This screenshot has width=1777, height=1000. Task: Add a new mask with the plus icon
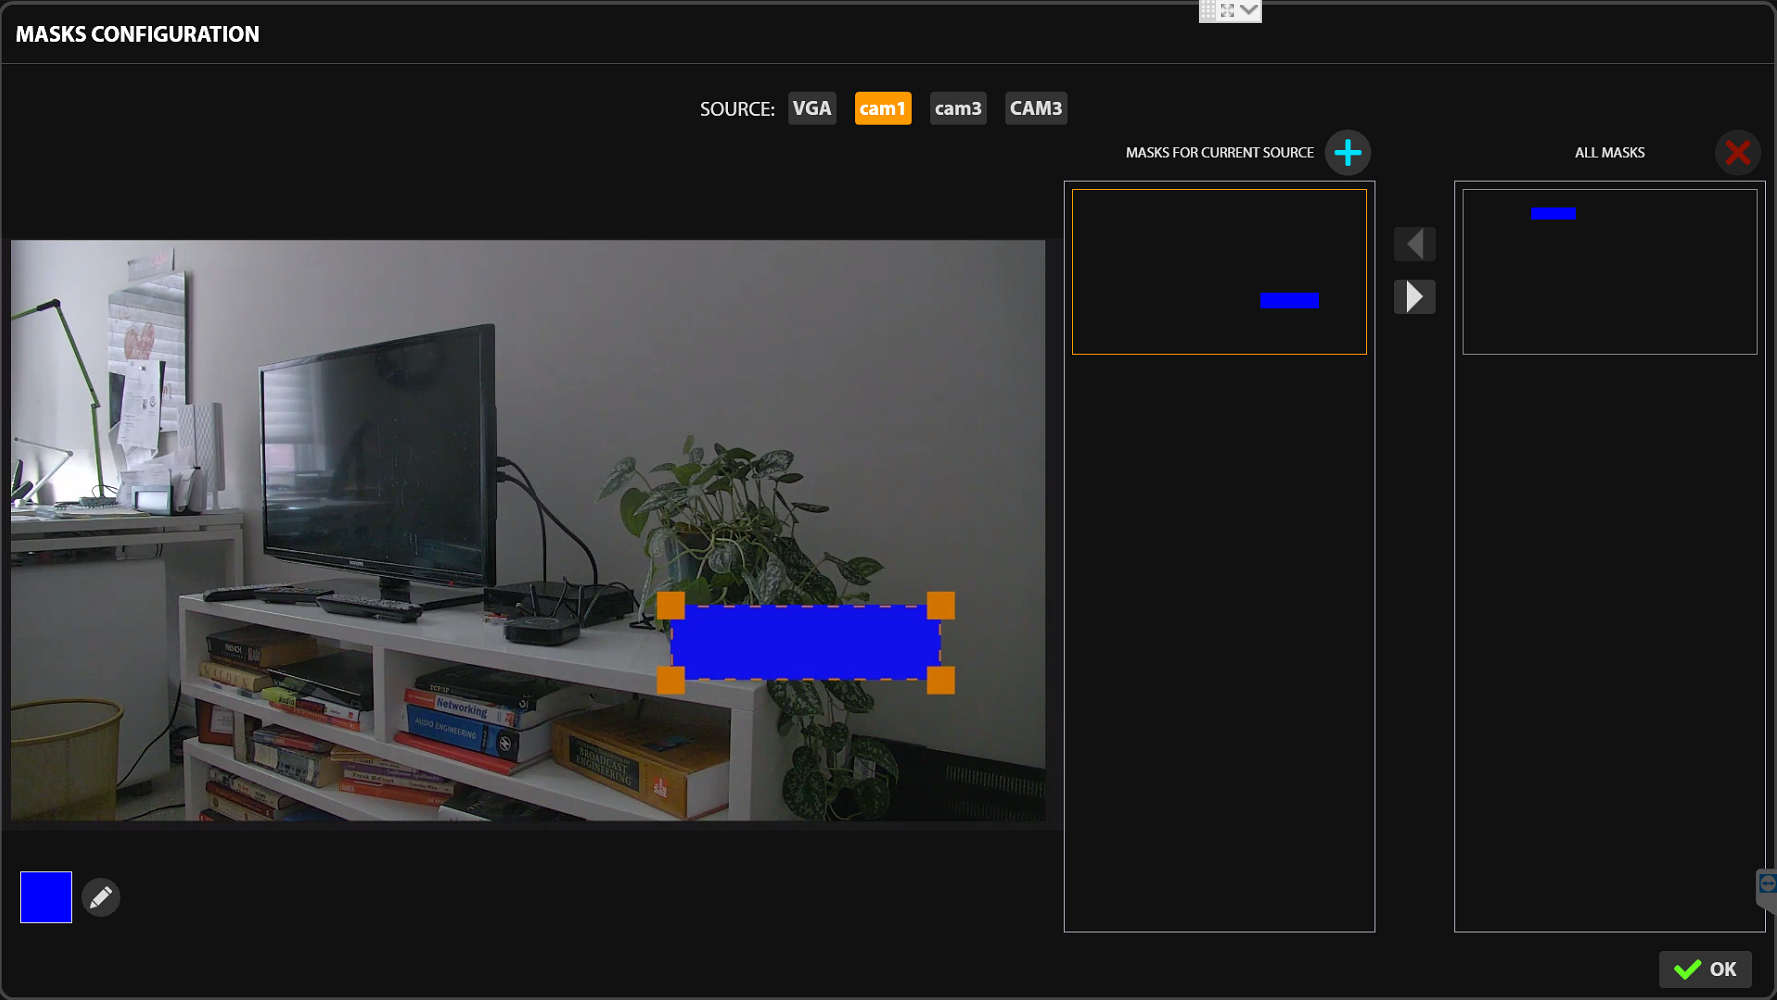[1347, 153]
